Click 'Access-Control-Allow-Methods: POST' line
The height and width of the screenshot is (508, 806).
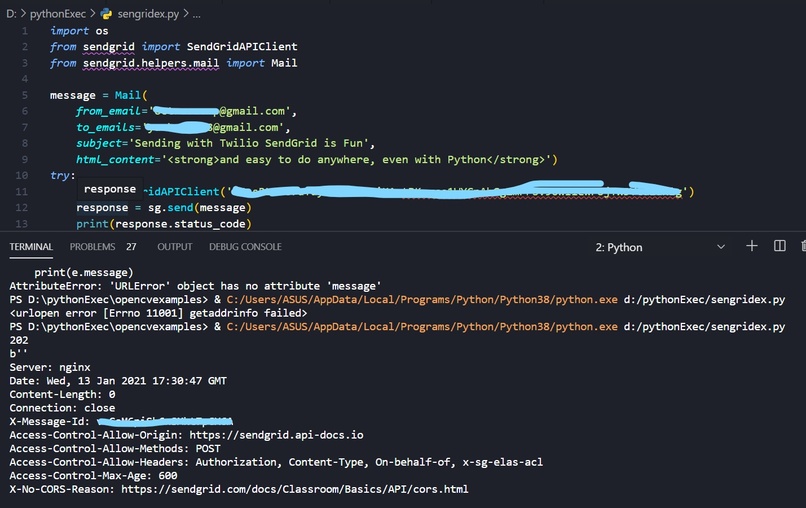[x=115, y=448]
